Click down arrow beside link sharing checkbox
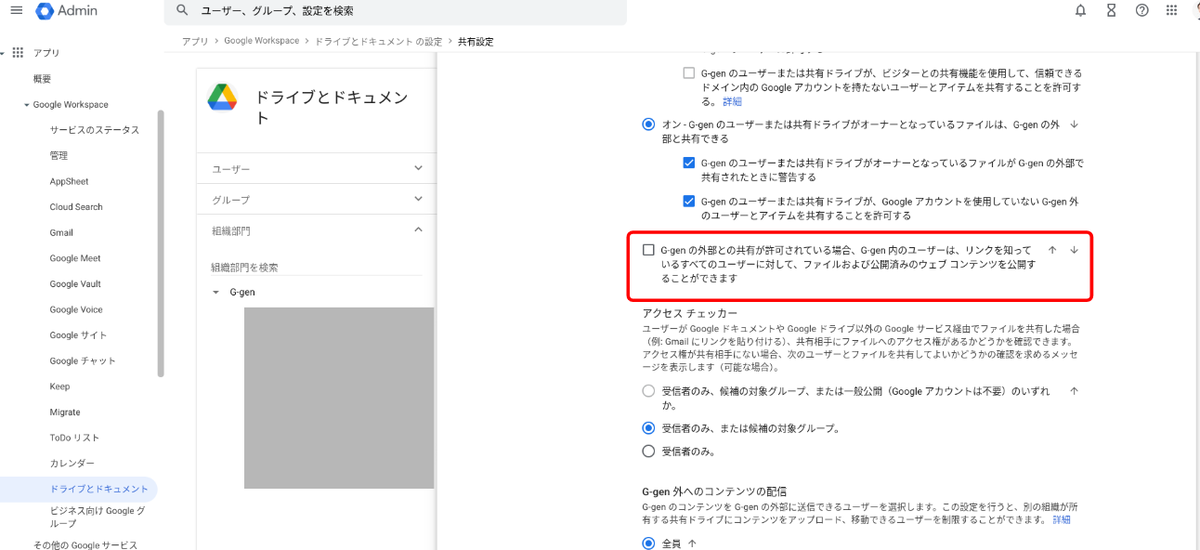1200x550 pixels. [x=1074, y=250]
